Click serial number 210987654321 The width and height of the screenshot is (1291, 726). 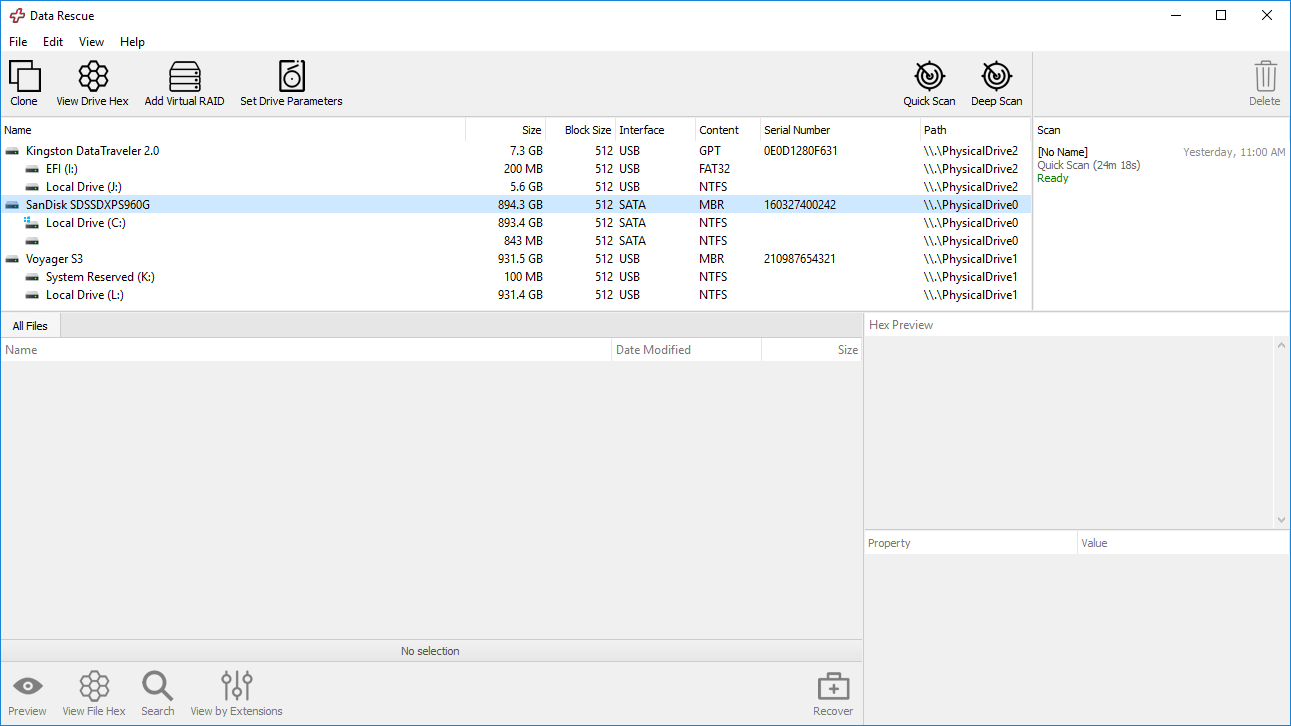click(800, 259)
